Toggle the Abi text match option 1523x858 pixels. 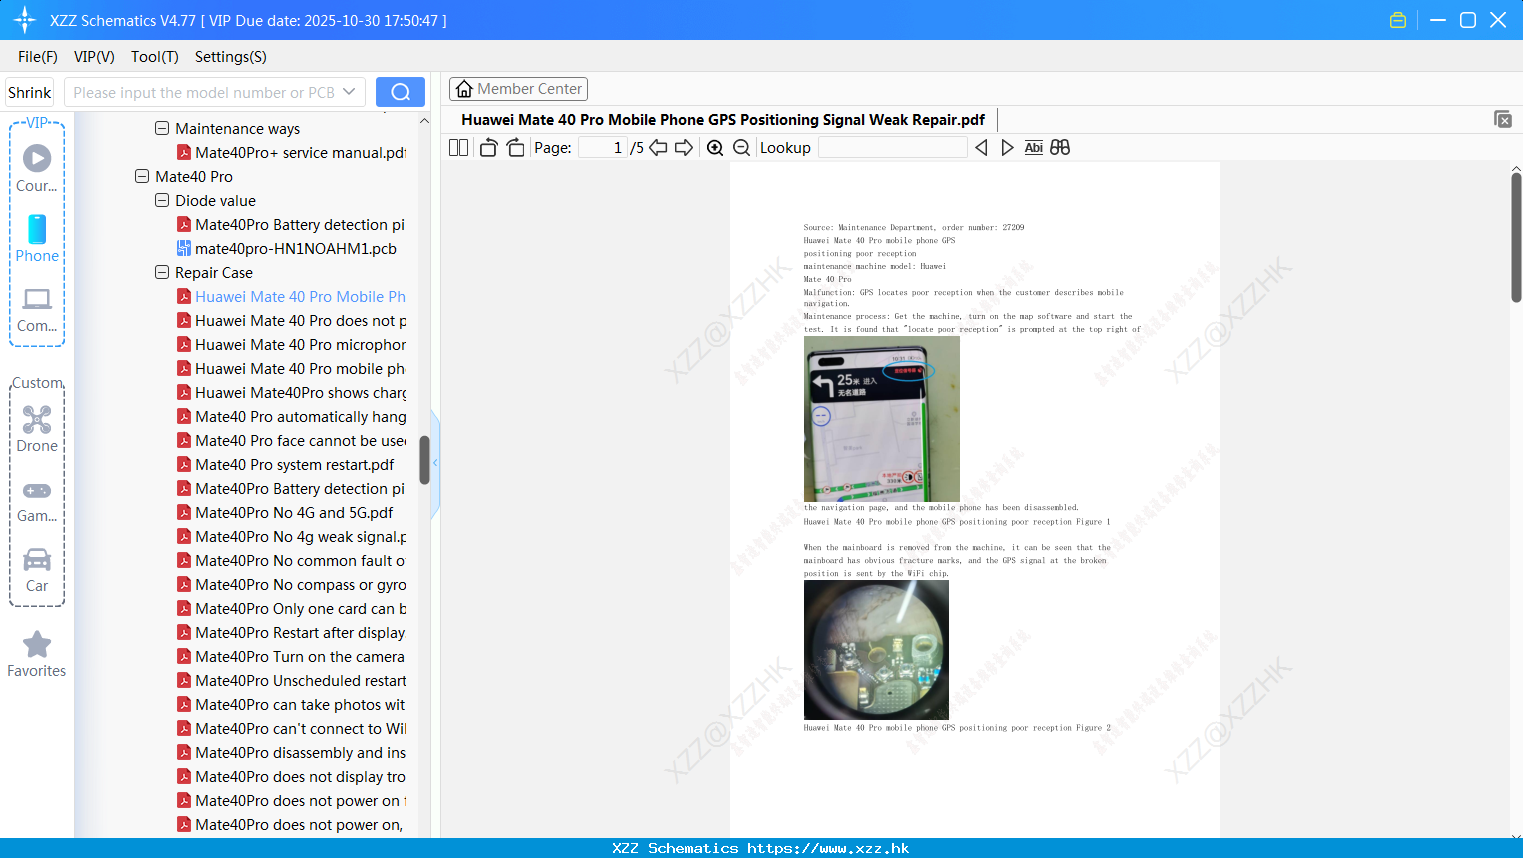(1034, 148)
